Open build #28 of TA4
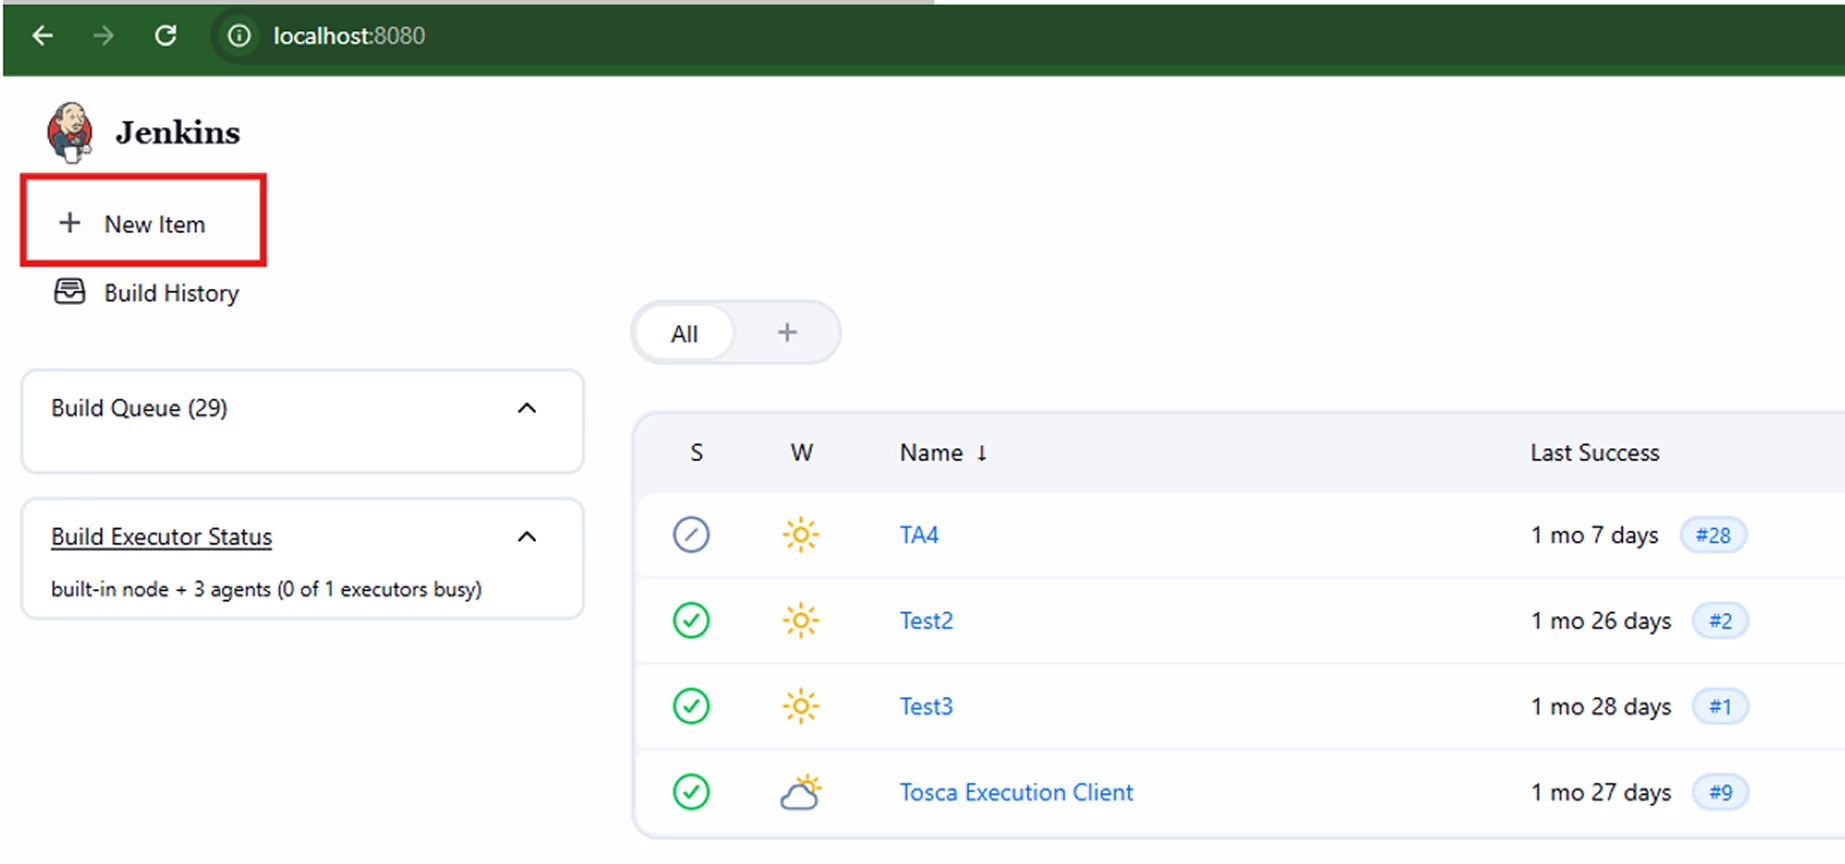1845x864 pixels. [1713, 535]
